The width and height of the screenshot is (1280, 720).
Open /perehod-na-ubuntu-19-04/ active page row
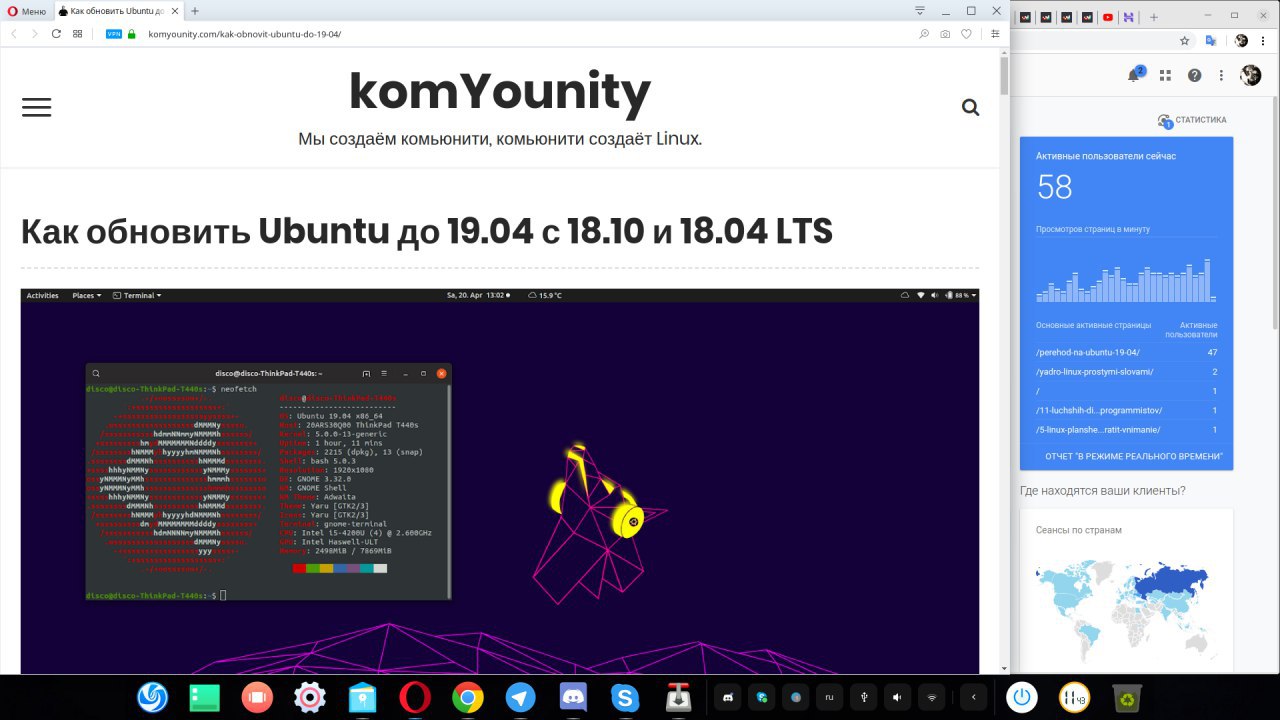click(x=1127, y=352)
